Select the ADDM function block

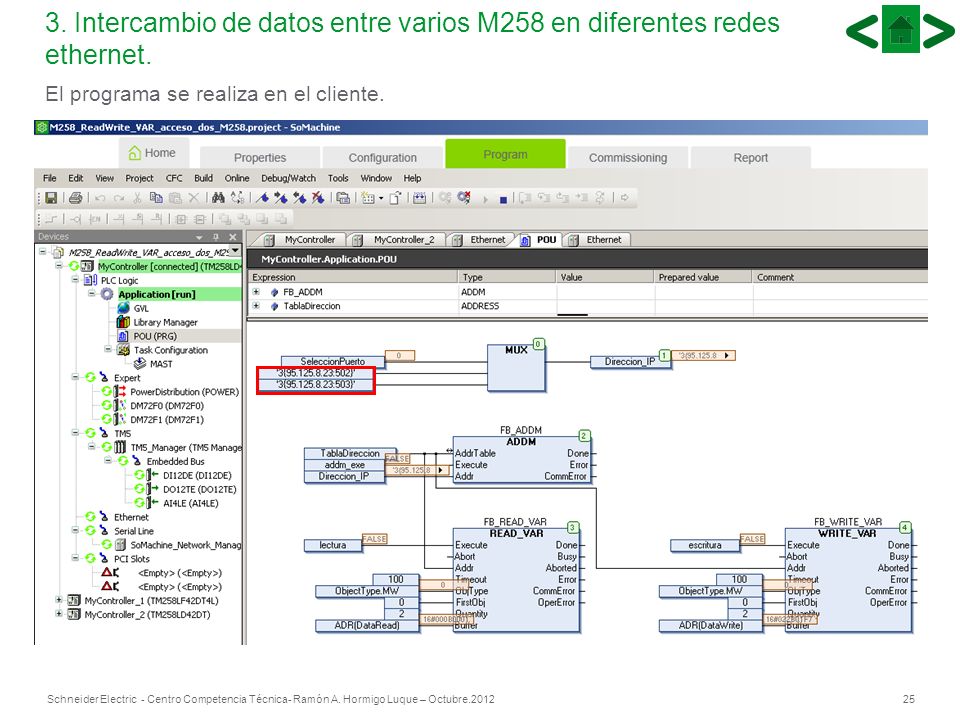pos(522,460)
